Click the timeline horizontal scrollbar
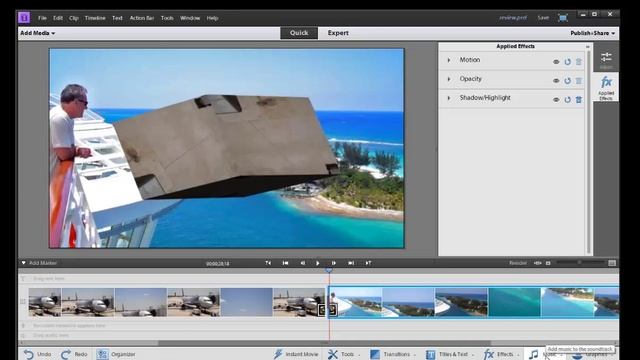 (x=324, y=343)
